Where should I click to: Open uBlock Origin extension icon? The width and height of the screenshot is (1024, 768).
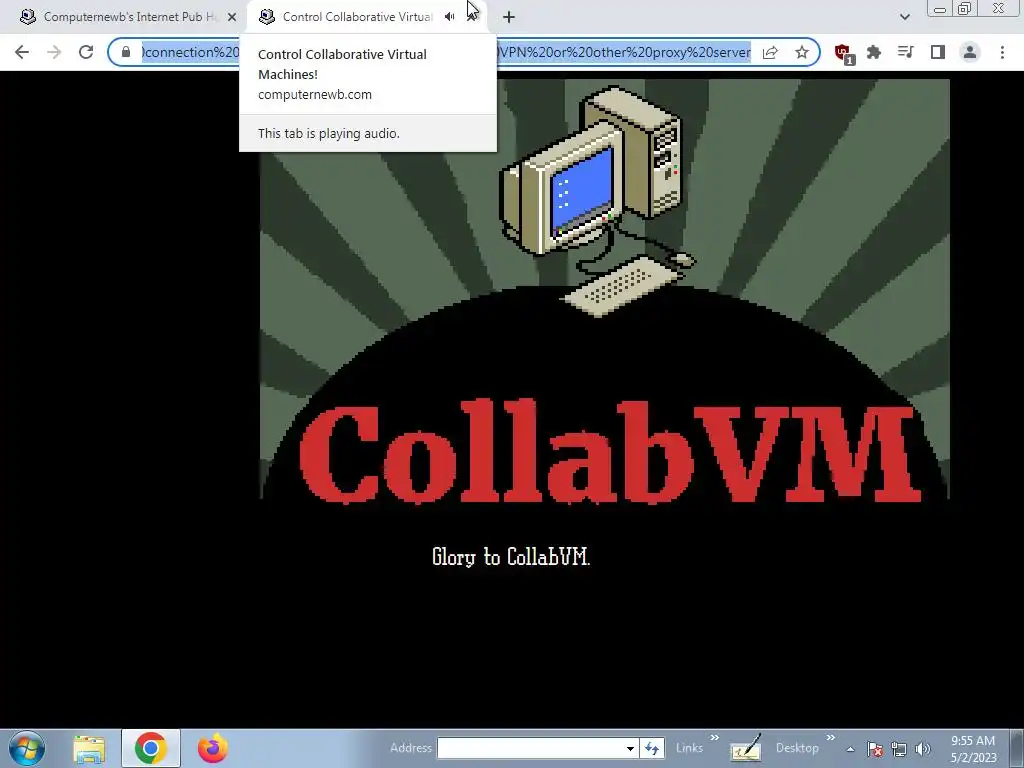(x=844, y=54)
